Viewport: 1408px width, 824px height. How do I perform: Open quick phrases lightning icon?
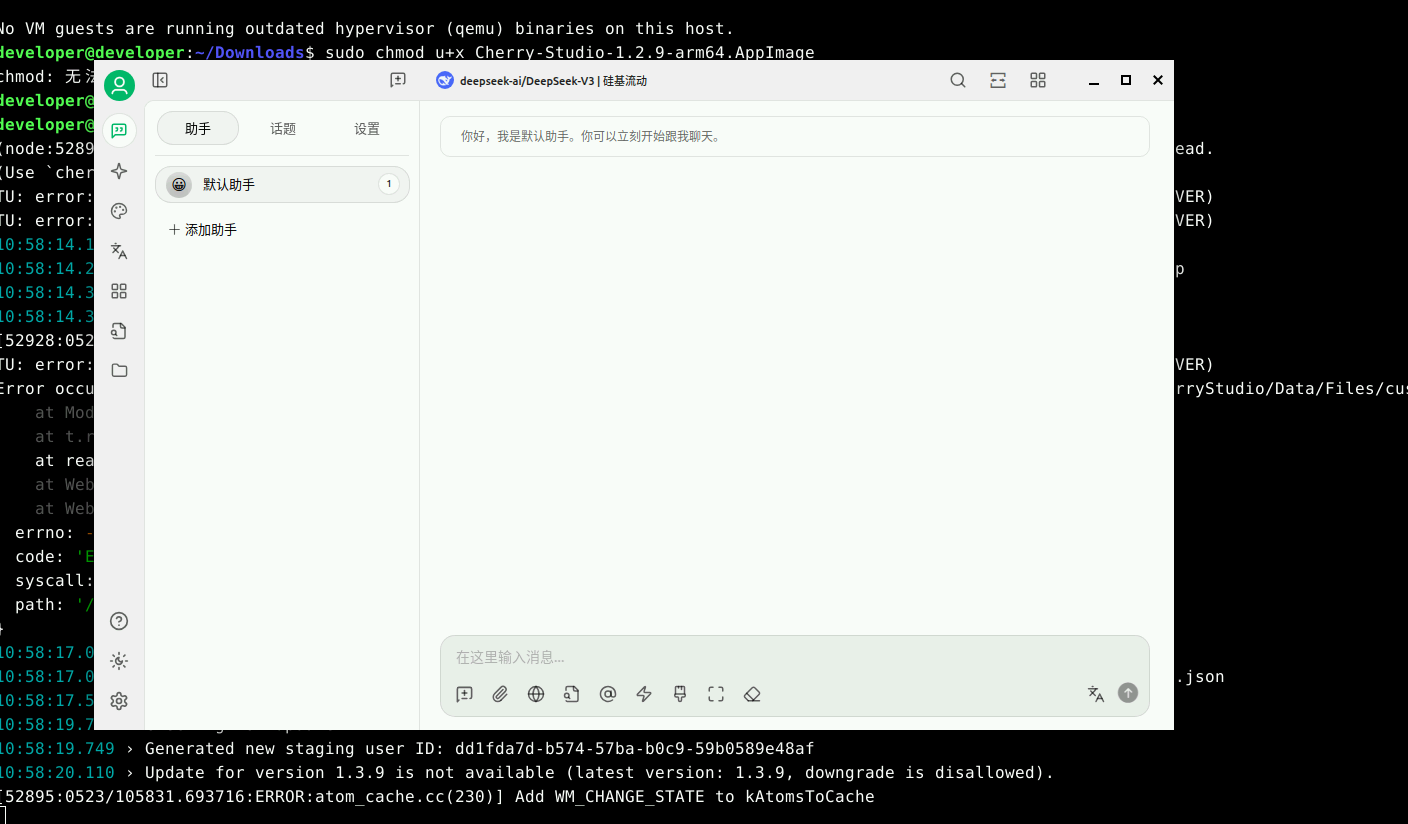coord(644,694)
